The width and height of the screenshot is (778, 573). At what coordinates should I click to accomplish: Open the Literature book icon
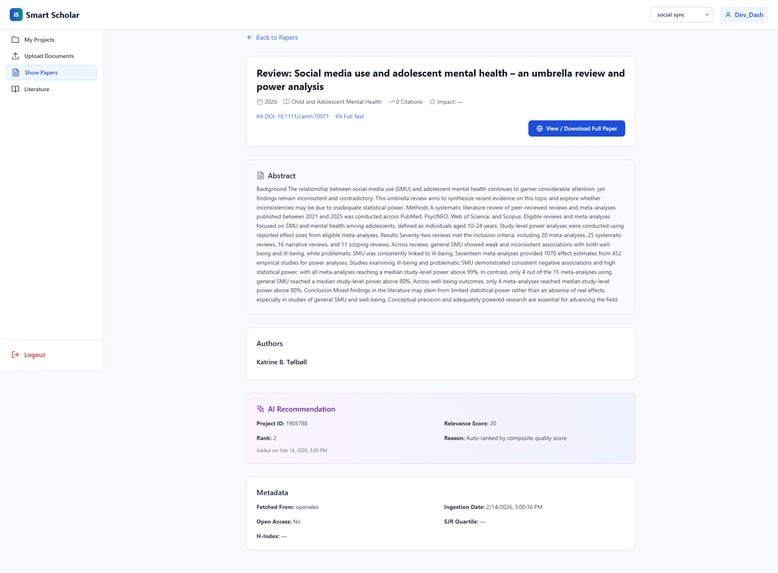(x=15, y=89)
